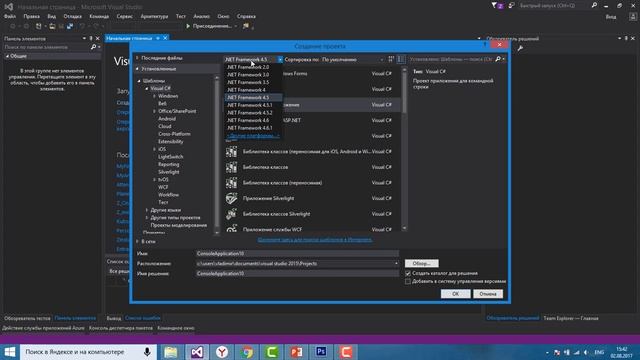Open the 'Отладка' menu
640x360 pixels.
(73, 16)
